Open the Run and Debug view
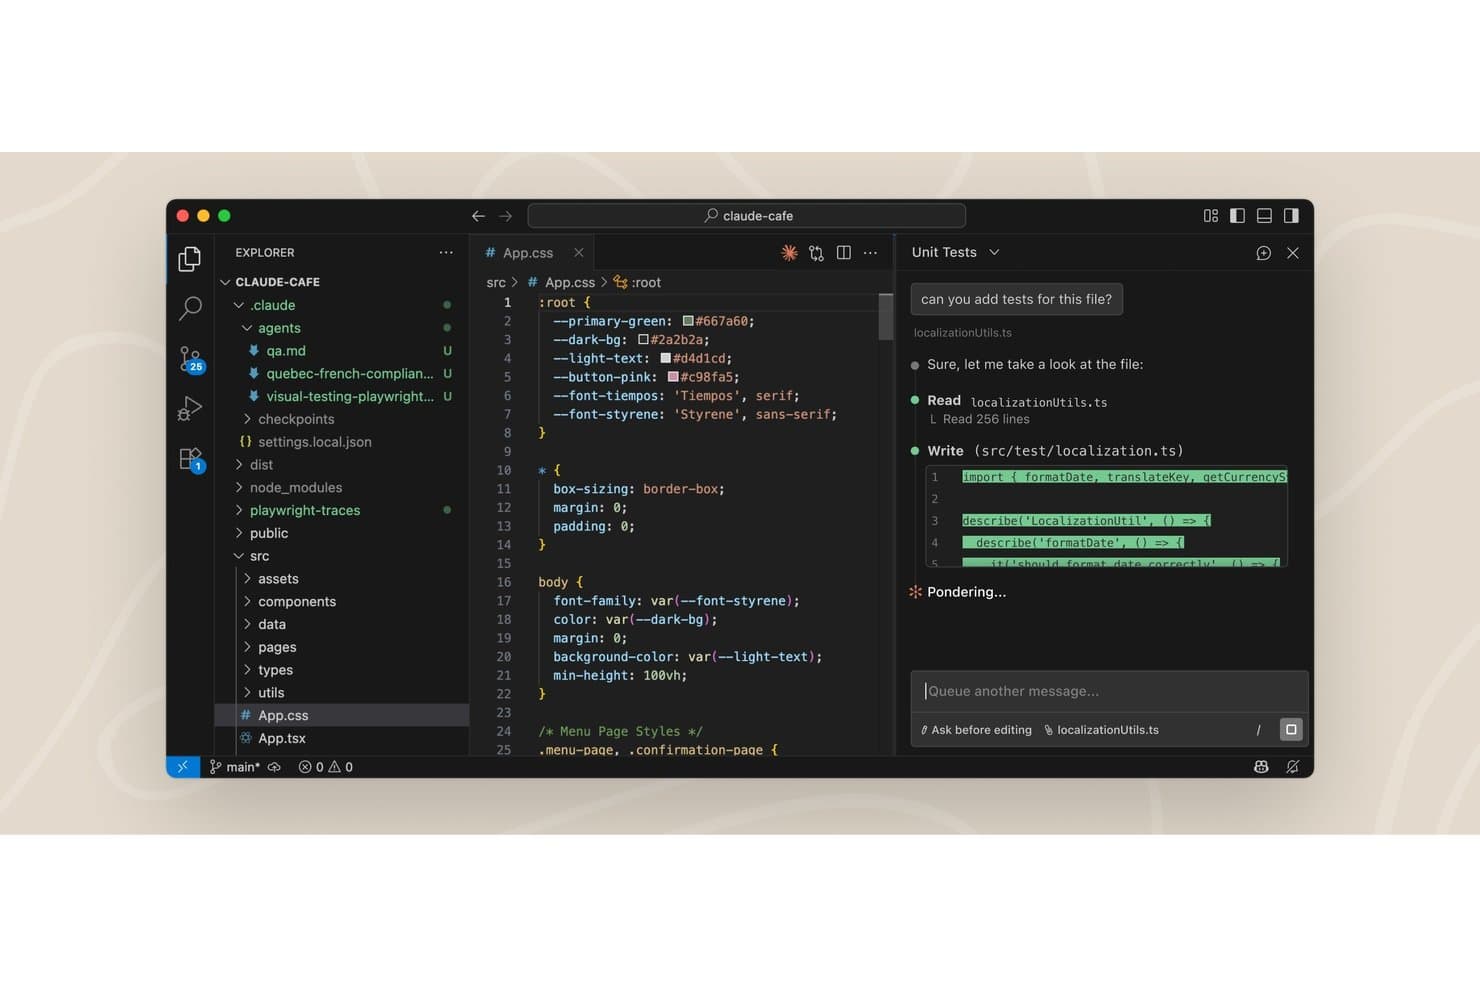 pyautogui.click(x=189, y=408)
